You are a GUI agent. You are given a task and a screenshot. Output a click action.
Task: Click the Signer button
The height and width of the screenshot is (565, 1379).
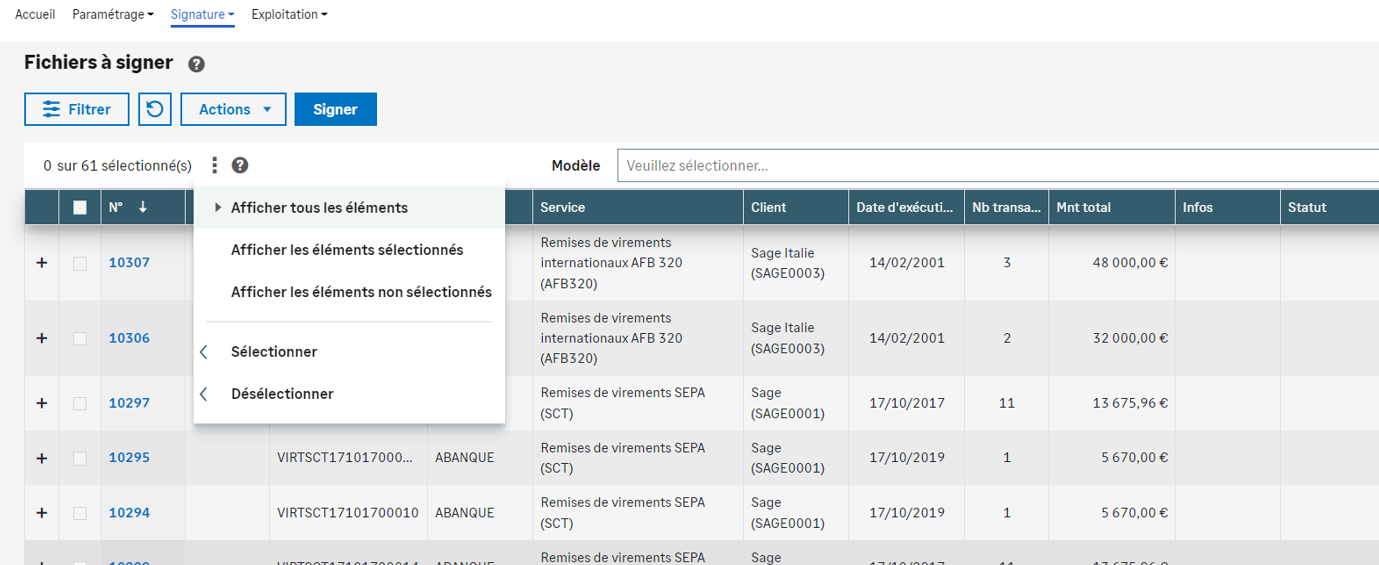pos(335,109)
